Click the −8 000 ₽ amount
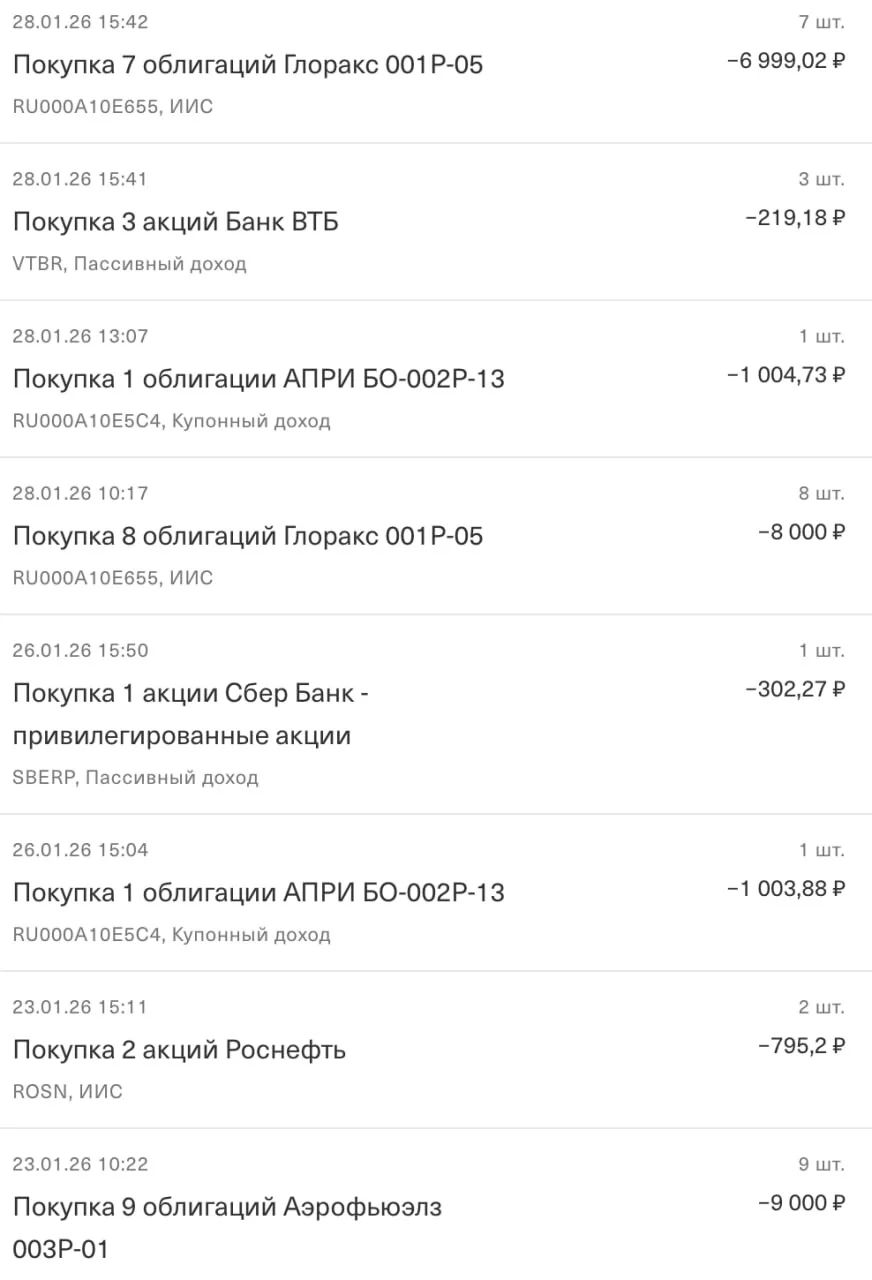Image resolution: width=872 pixels, height=1280 pixels. 802,532
